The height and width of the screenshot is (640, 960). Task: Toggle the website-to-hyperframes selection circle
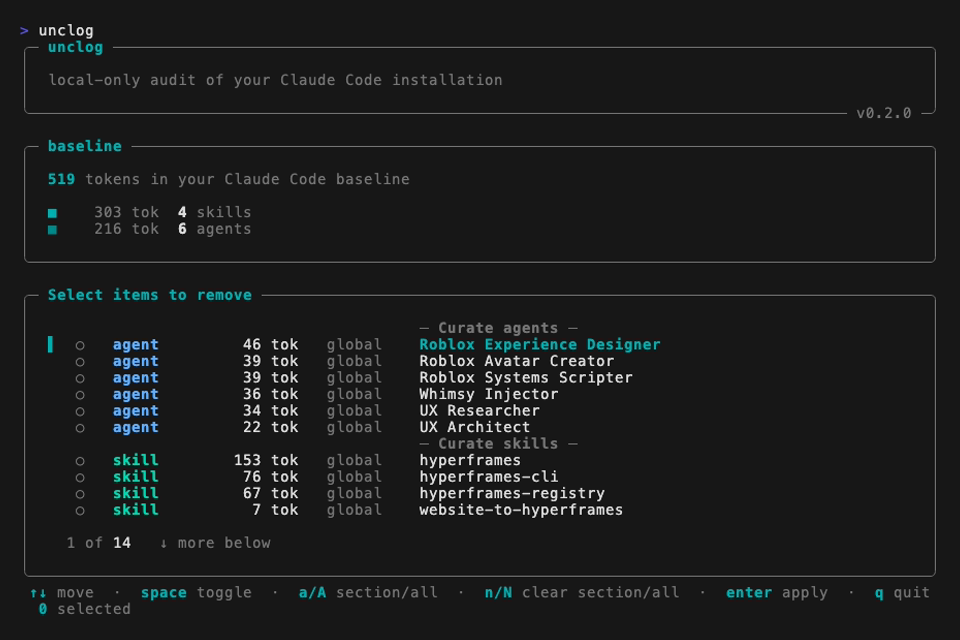tap(79, 510)
